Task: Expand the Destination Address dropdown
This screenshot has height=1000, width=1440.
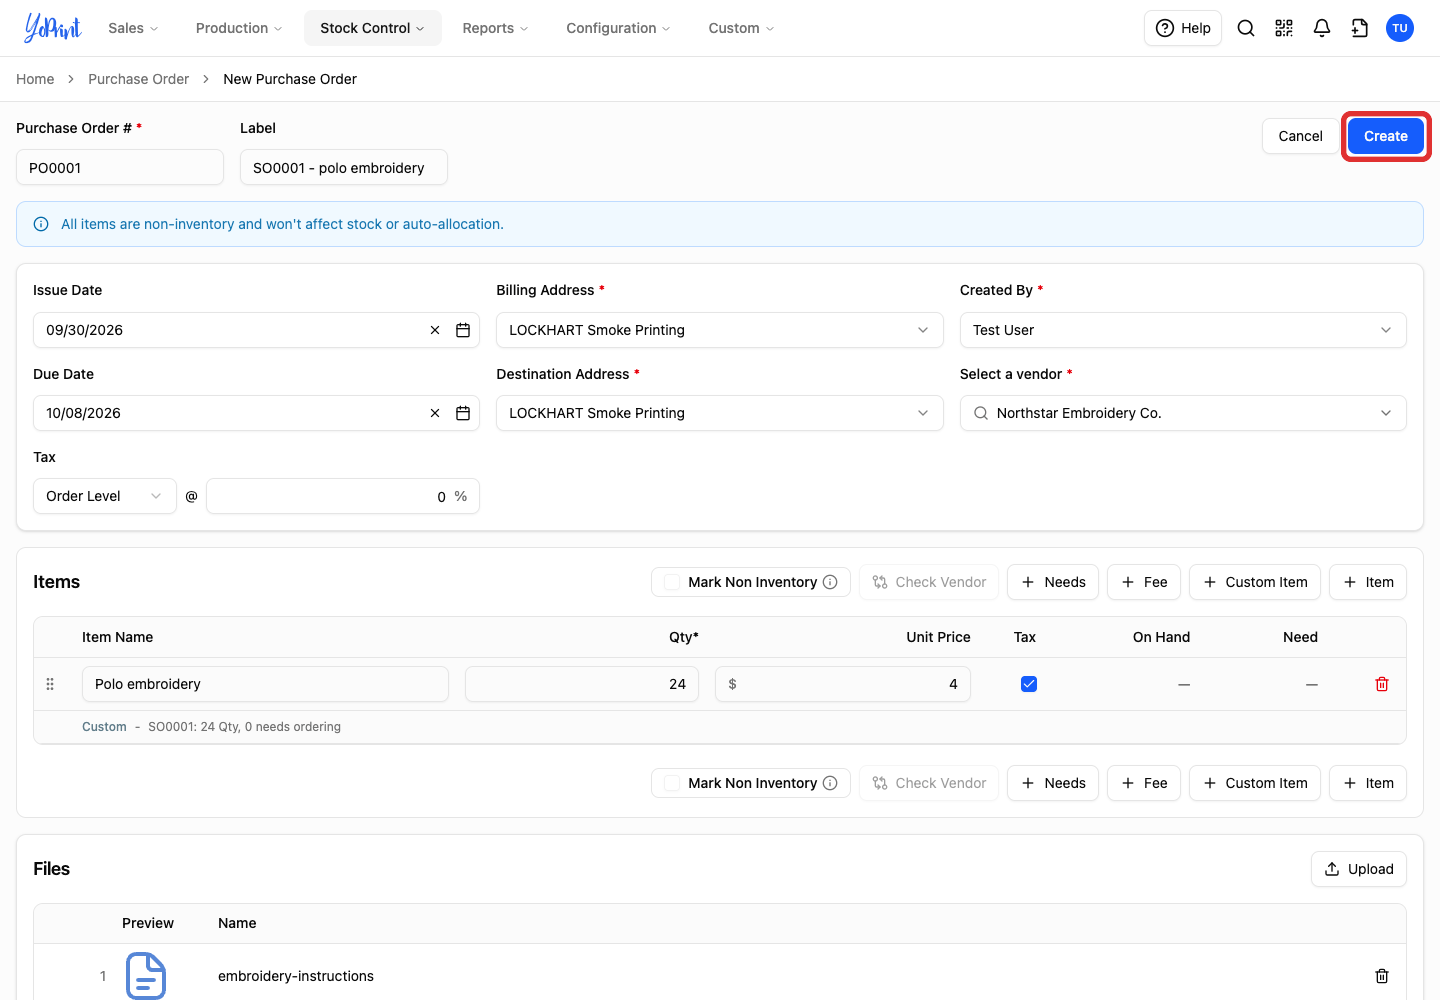Action: (x=720, y=413)
